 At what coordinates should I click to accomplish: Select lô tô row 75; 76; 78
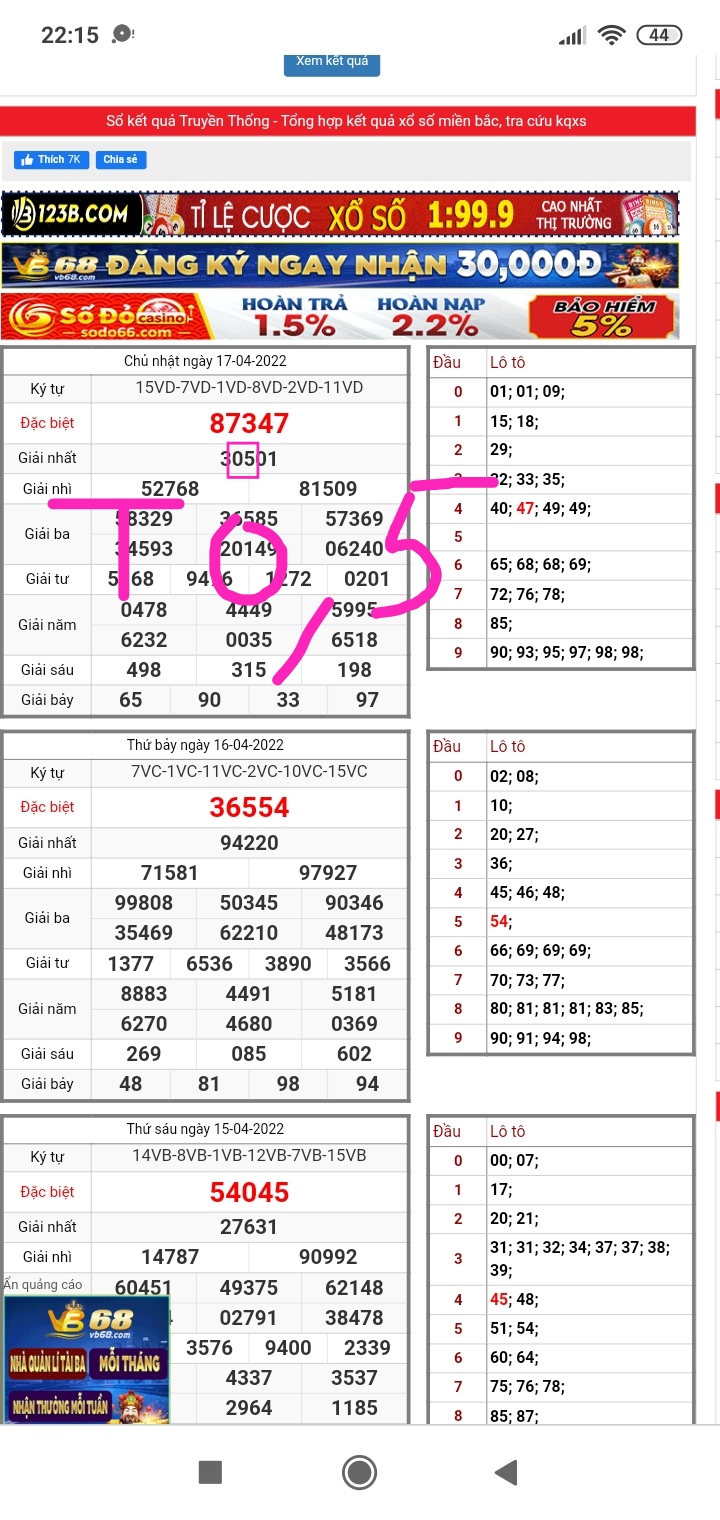(527, 1387)
